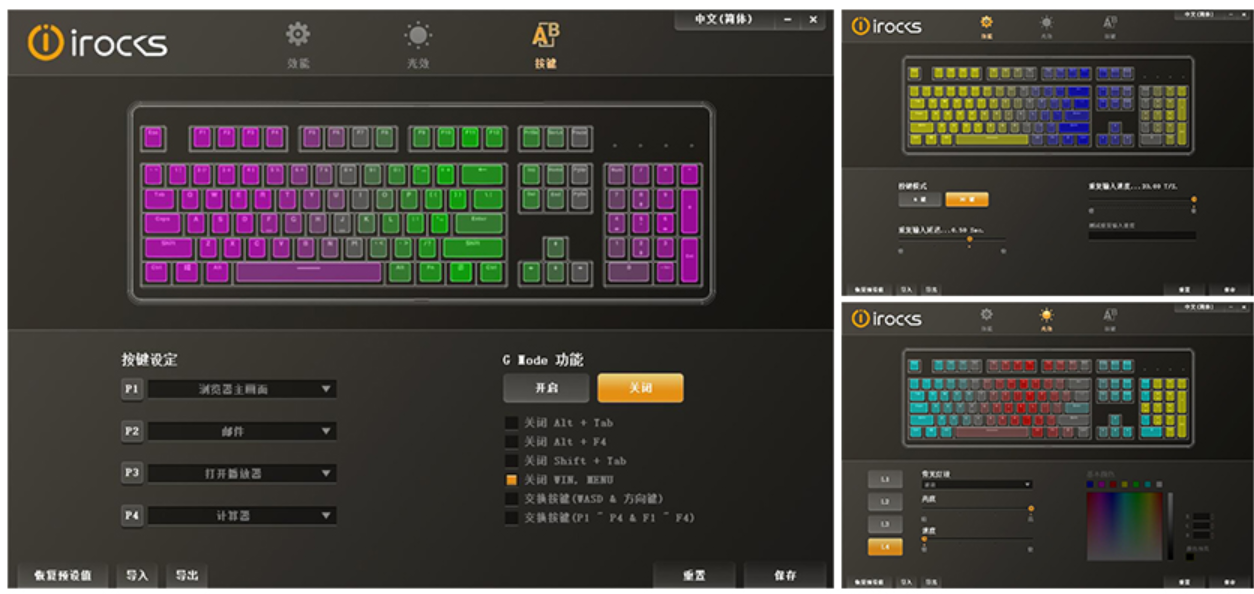Click the P1 macro key icon

coord(132,388)
